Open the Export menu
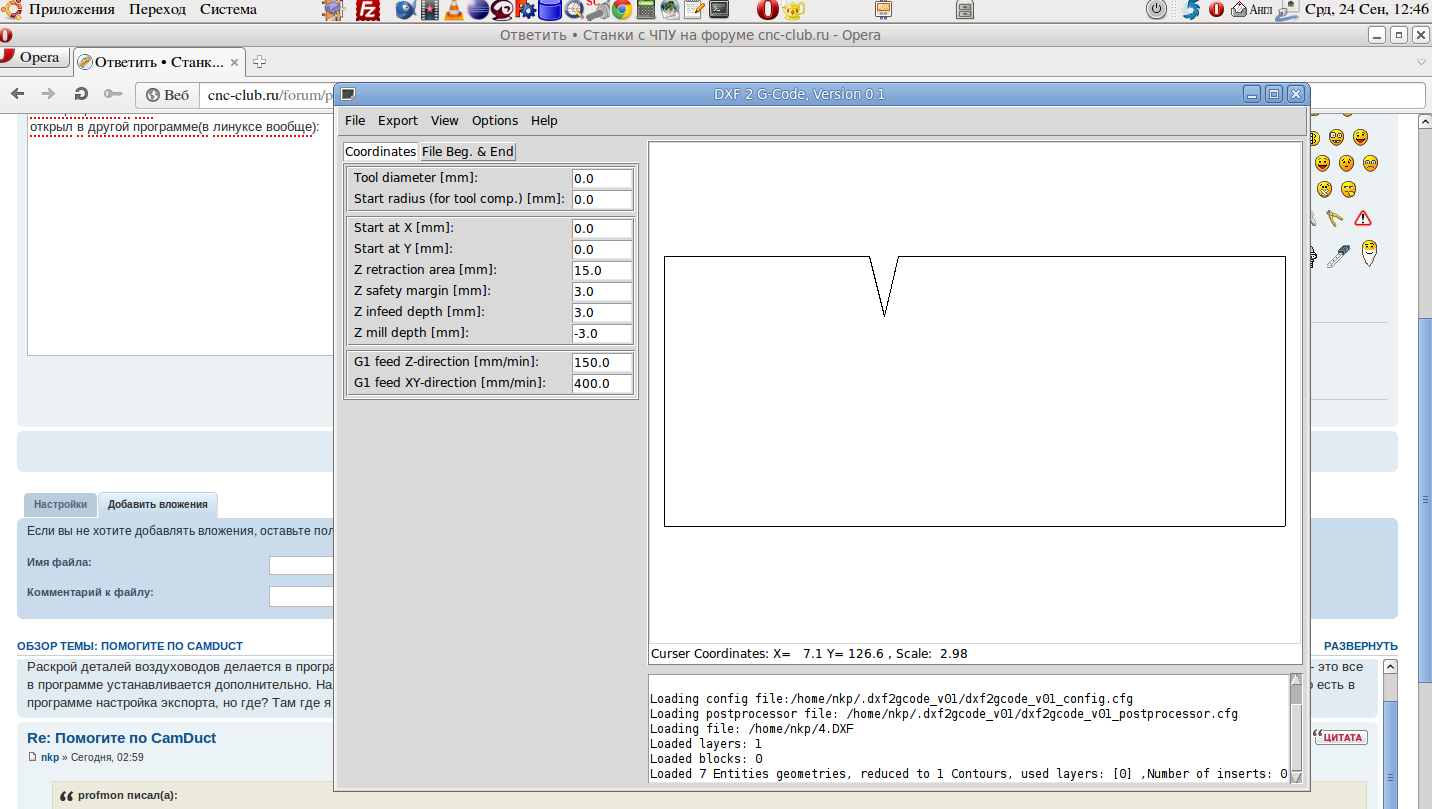Image resolution: width=1432 pixels, height=809 pixels. [397, 121]
